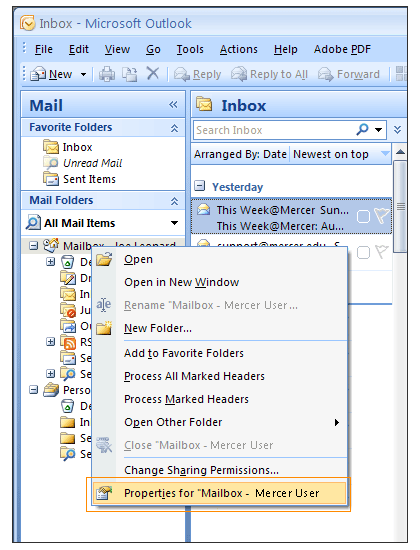Collapse the Favorite Folders section

[x=174, y=128]
